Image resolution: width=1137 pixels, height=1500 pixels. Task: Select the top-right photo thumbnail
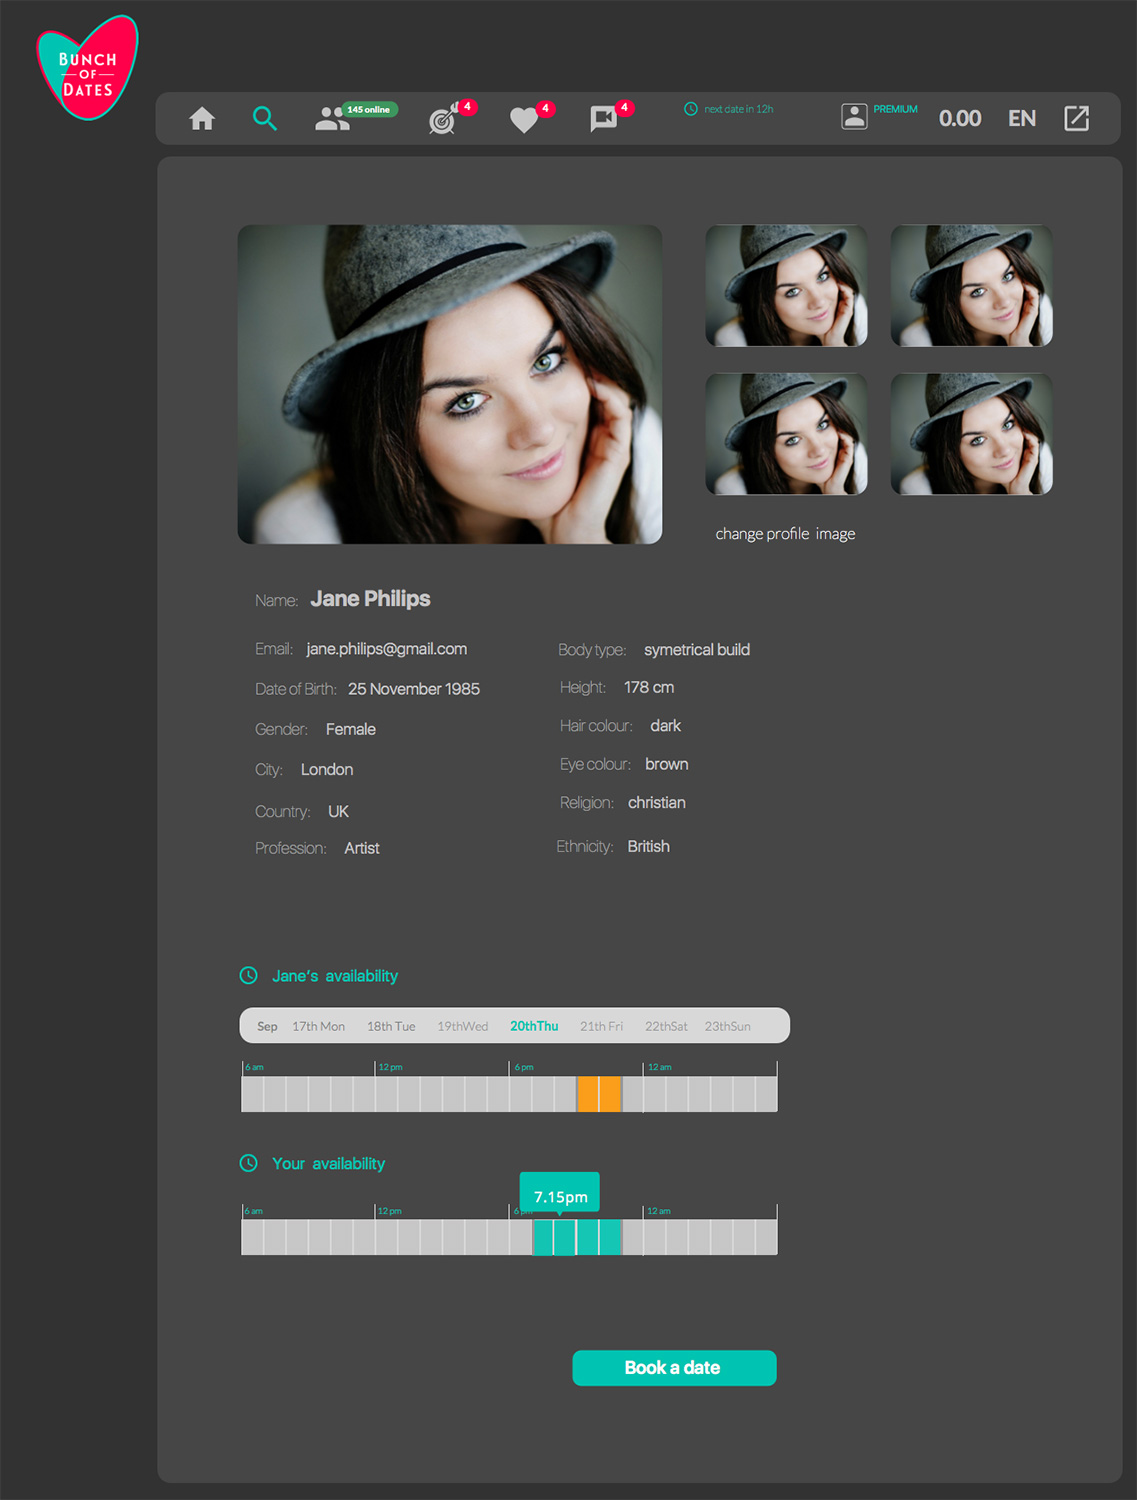tap(971, 286)
